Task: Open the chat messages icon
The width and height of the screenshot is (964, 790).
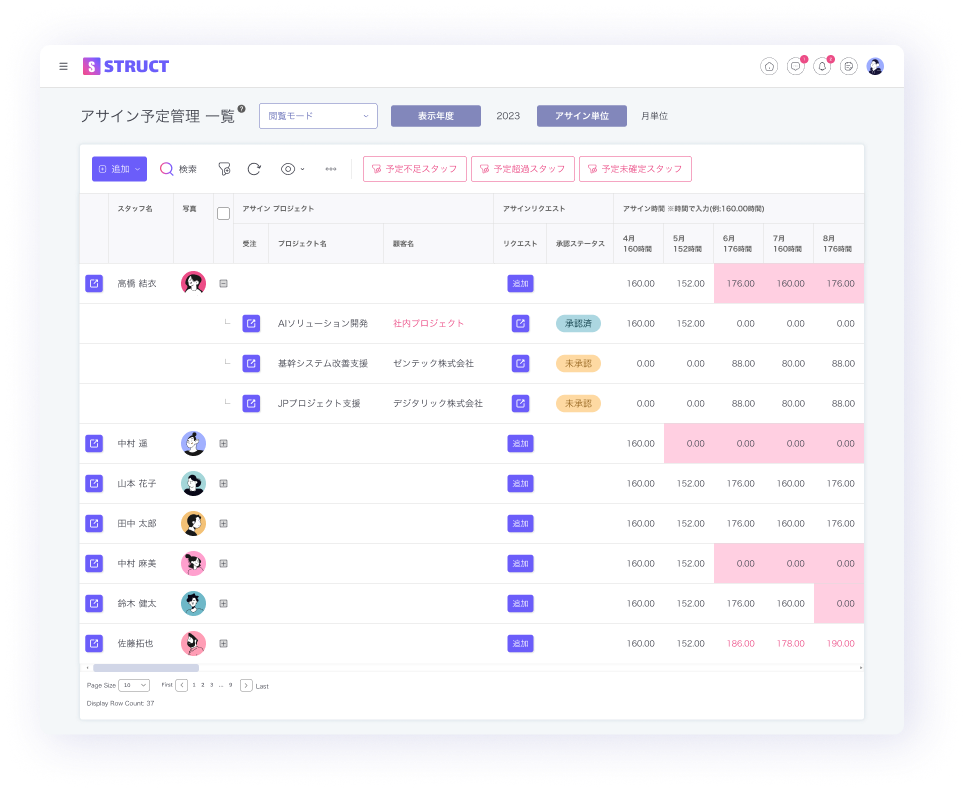Action: [795, 67]
